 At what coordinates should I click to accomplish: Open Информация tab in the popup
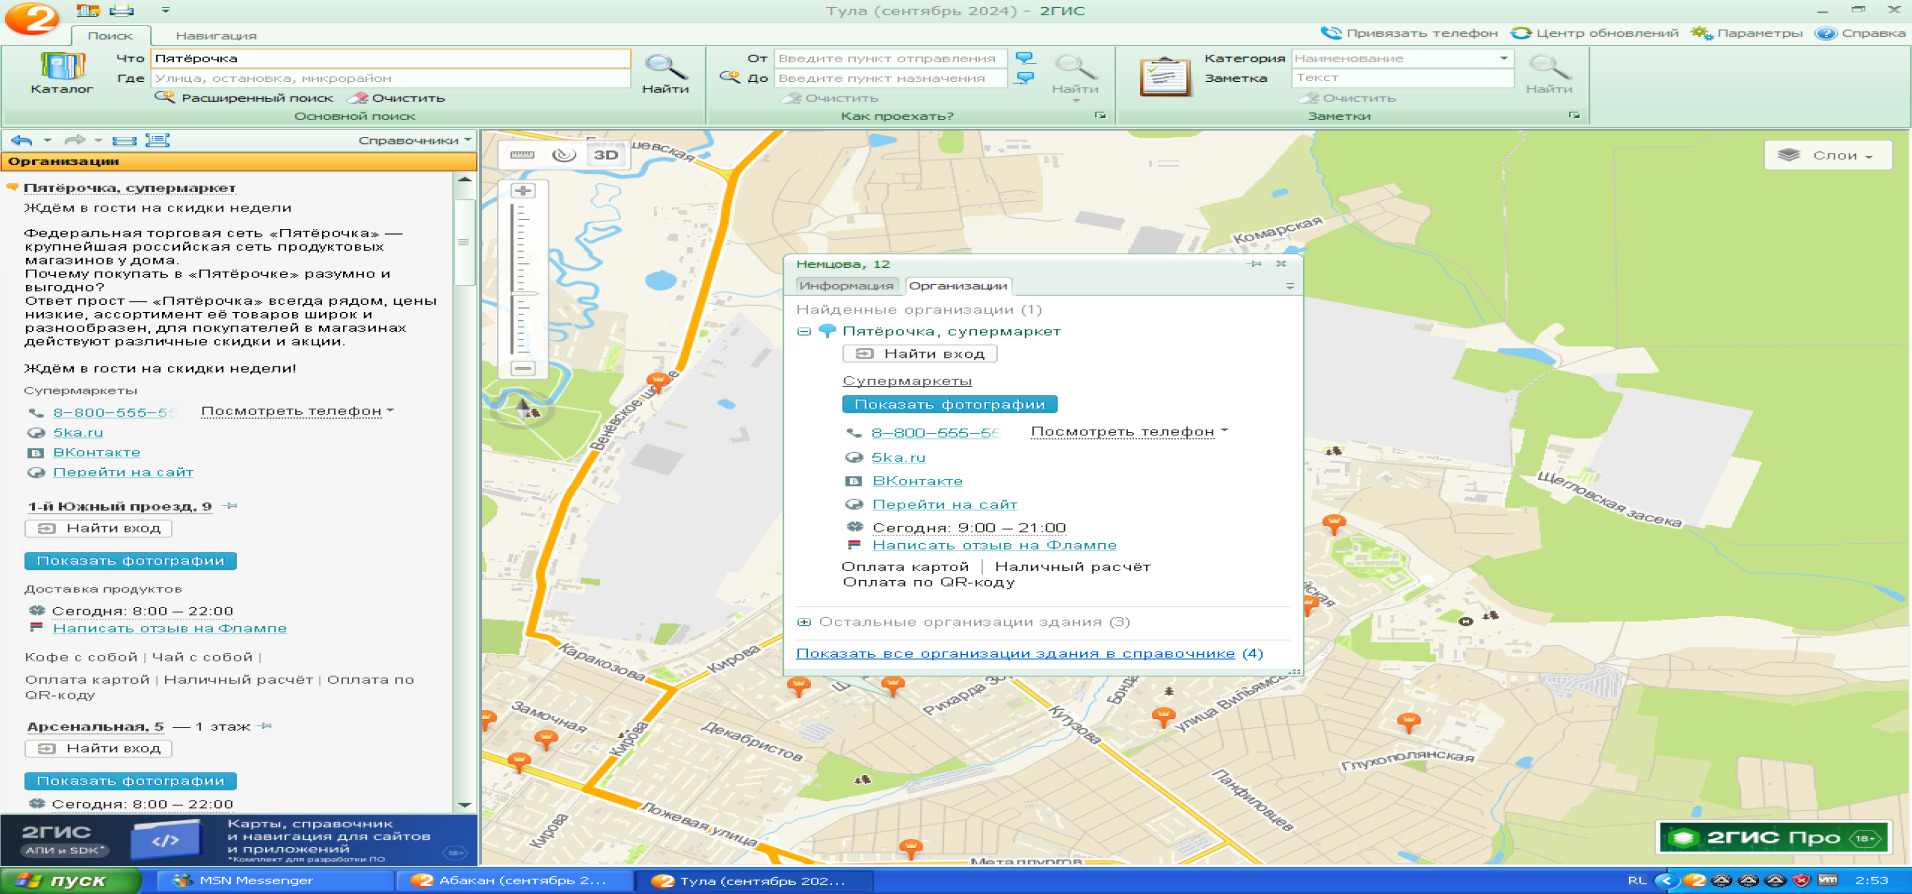click(846, 286)
